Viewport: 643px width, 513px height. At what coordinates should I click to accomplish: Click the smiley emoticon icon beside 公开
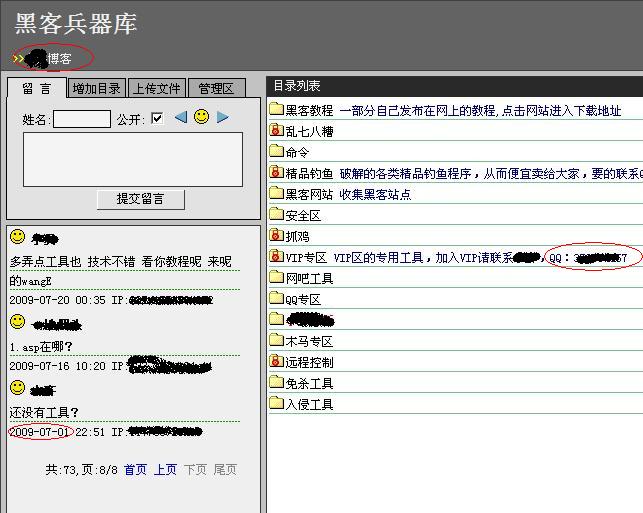tap(201, 117)
